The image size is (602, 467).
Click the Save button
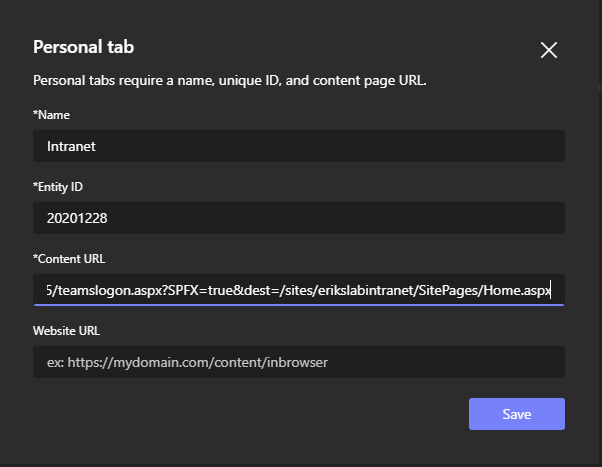pyautogui.click(x=516, y=414)
